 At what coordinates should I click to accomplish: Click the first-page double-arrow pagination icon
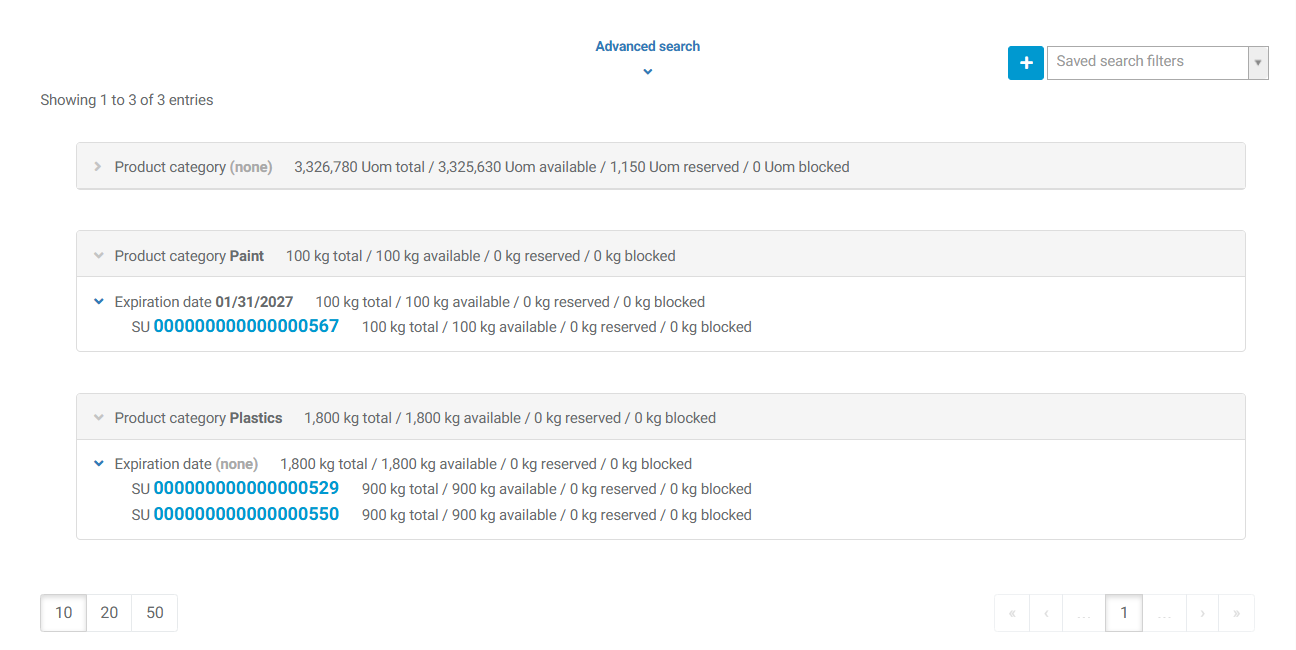coord(1011,612)
